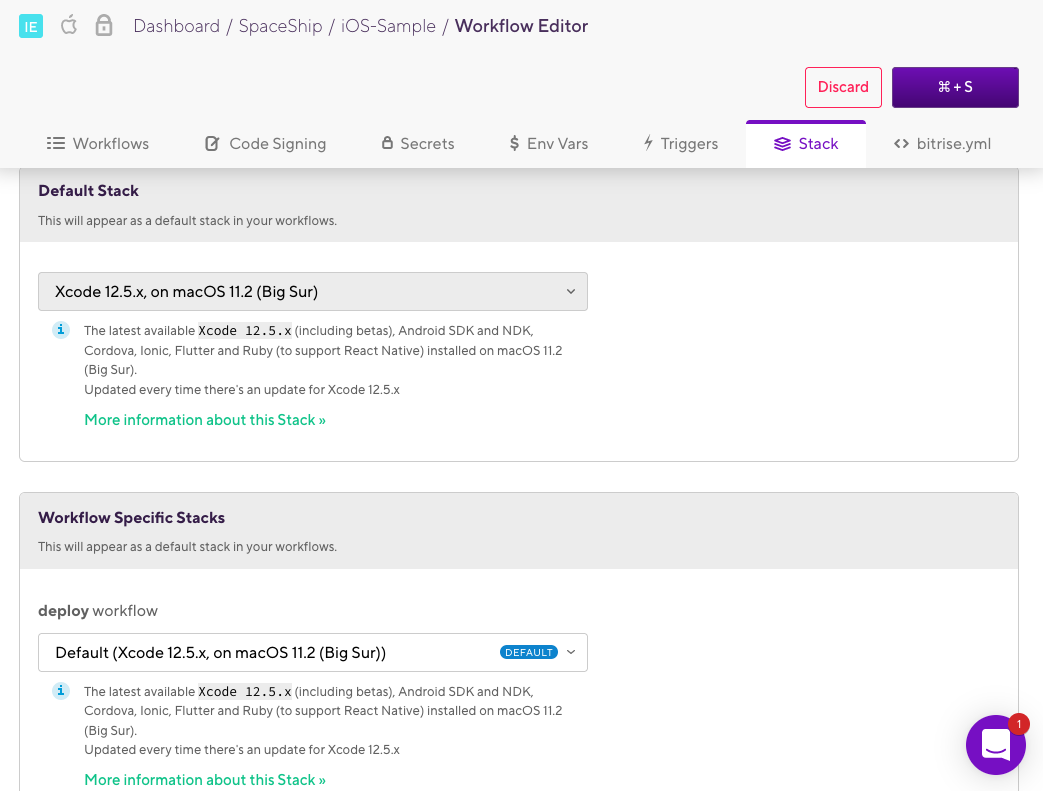The image size is (1043, 791).
Task: Open the Dashboard breadcrumb
Action: (x=176, y=26)
